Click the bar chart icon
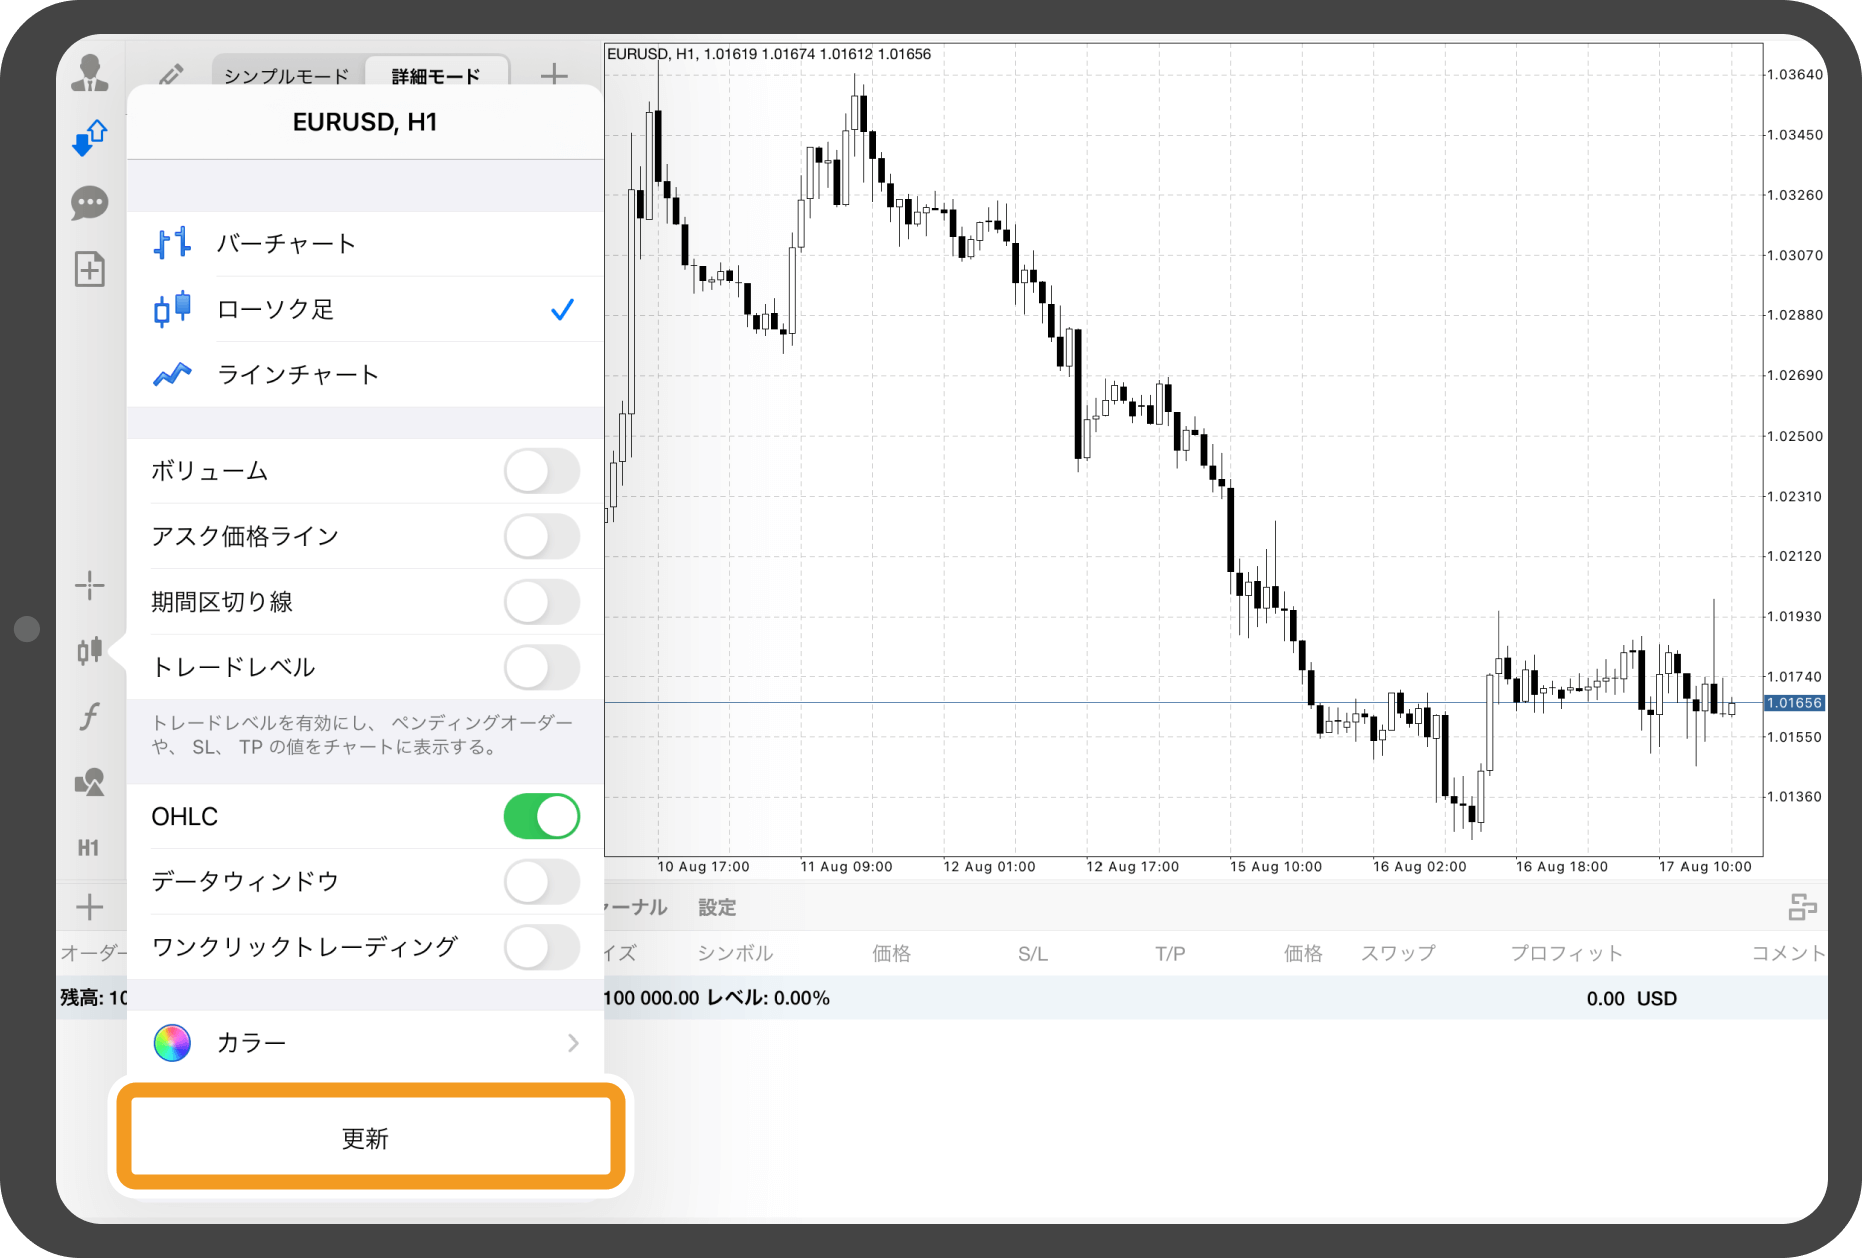 point(172,243)
